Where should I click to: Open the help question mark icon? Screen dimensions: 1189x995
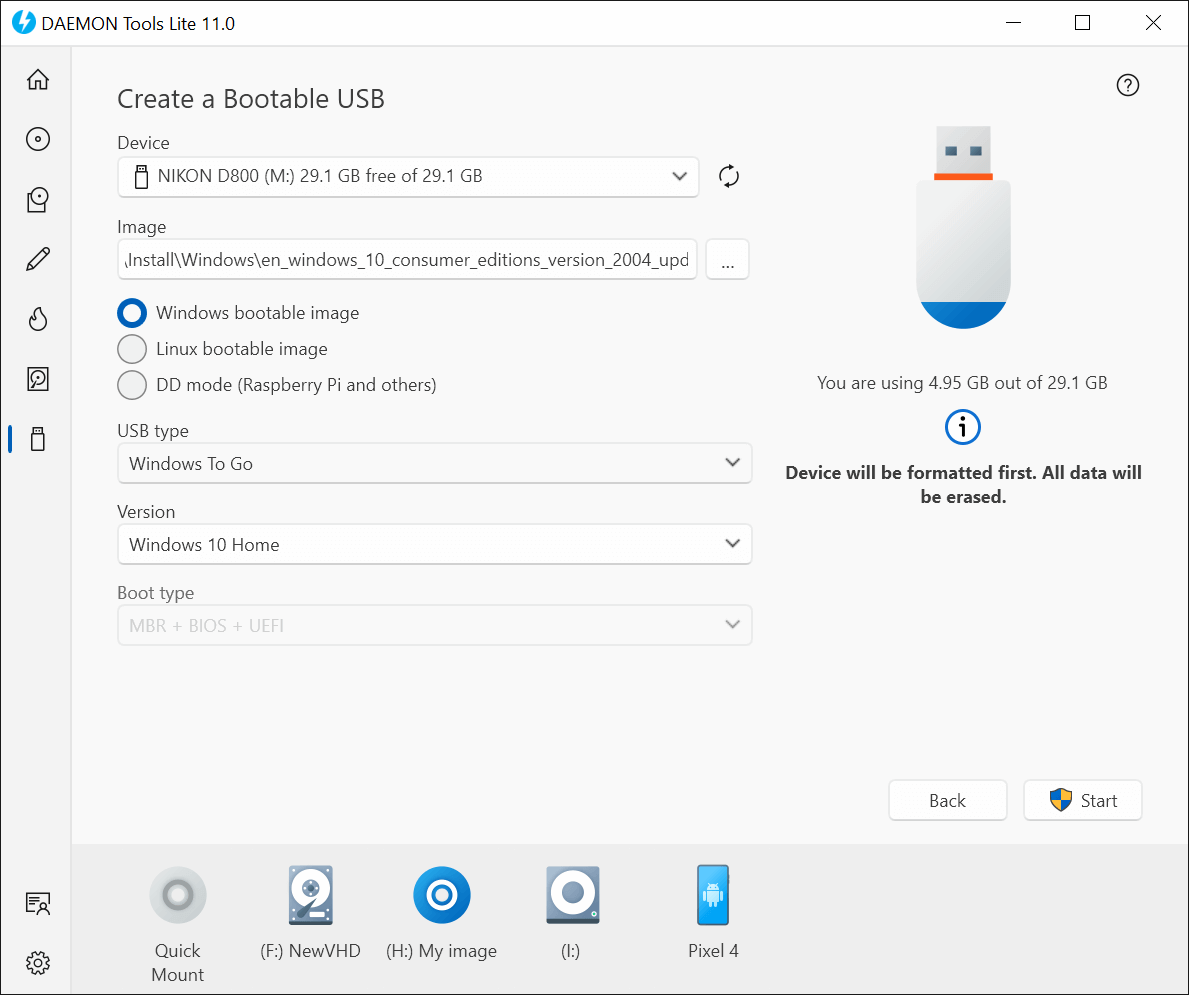pos(1128,85)
